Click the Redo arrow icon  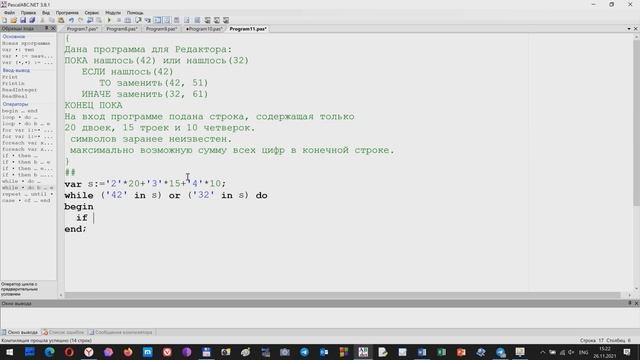tap(80, 20)
